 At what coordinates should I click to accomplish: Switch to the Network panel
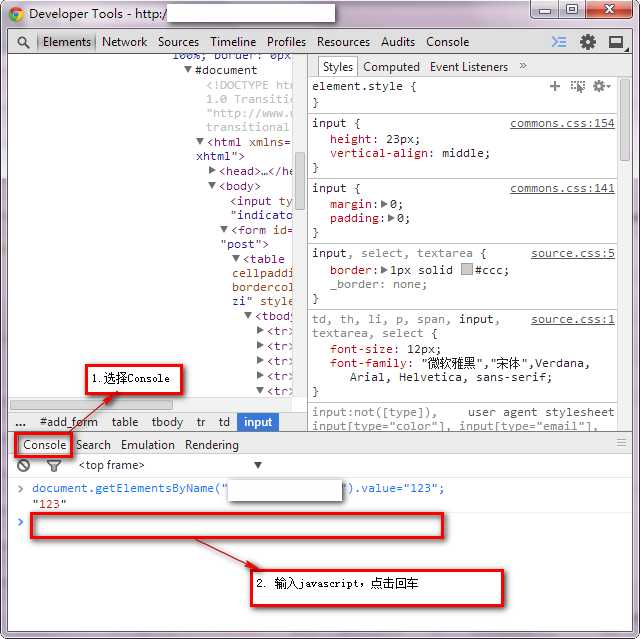(x=124, y=42)
